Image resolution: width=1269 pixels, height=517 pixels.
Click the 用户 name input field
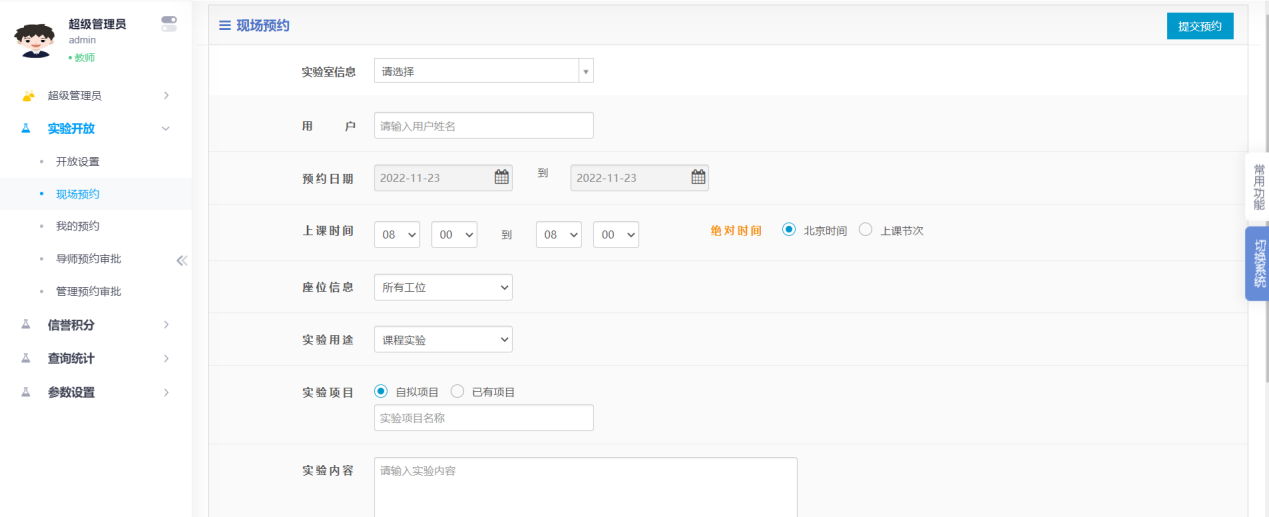[483, 126]
